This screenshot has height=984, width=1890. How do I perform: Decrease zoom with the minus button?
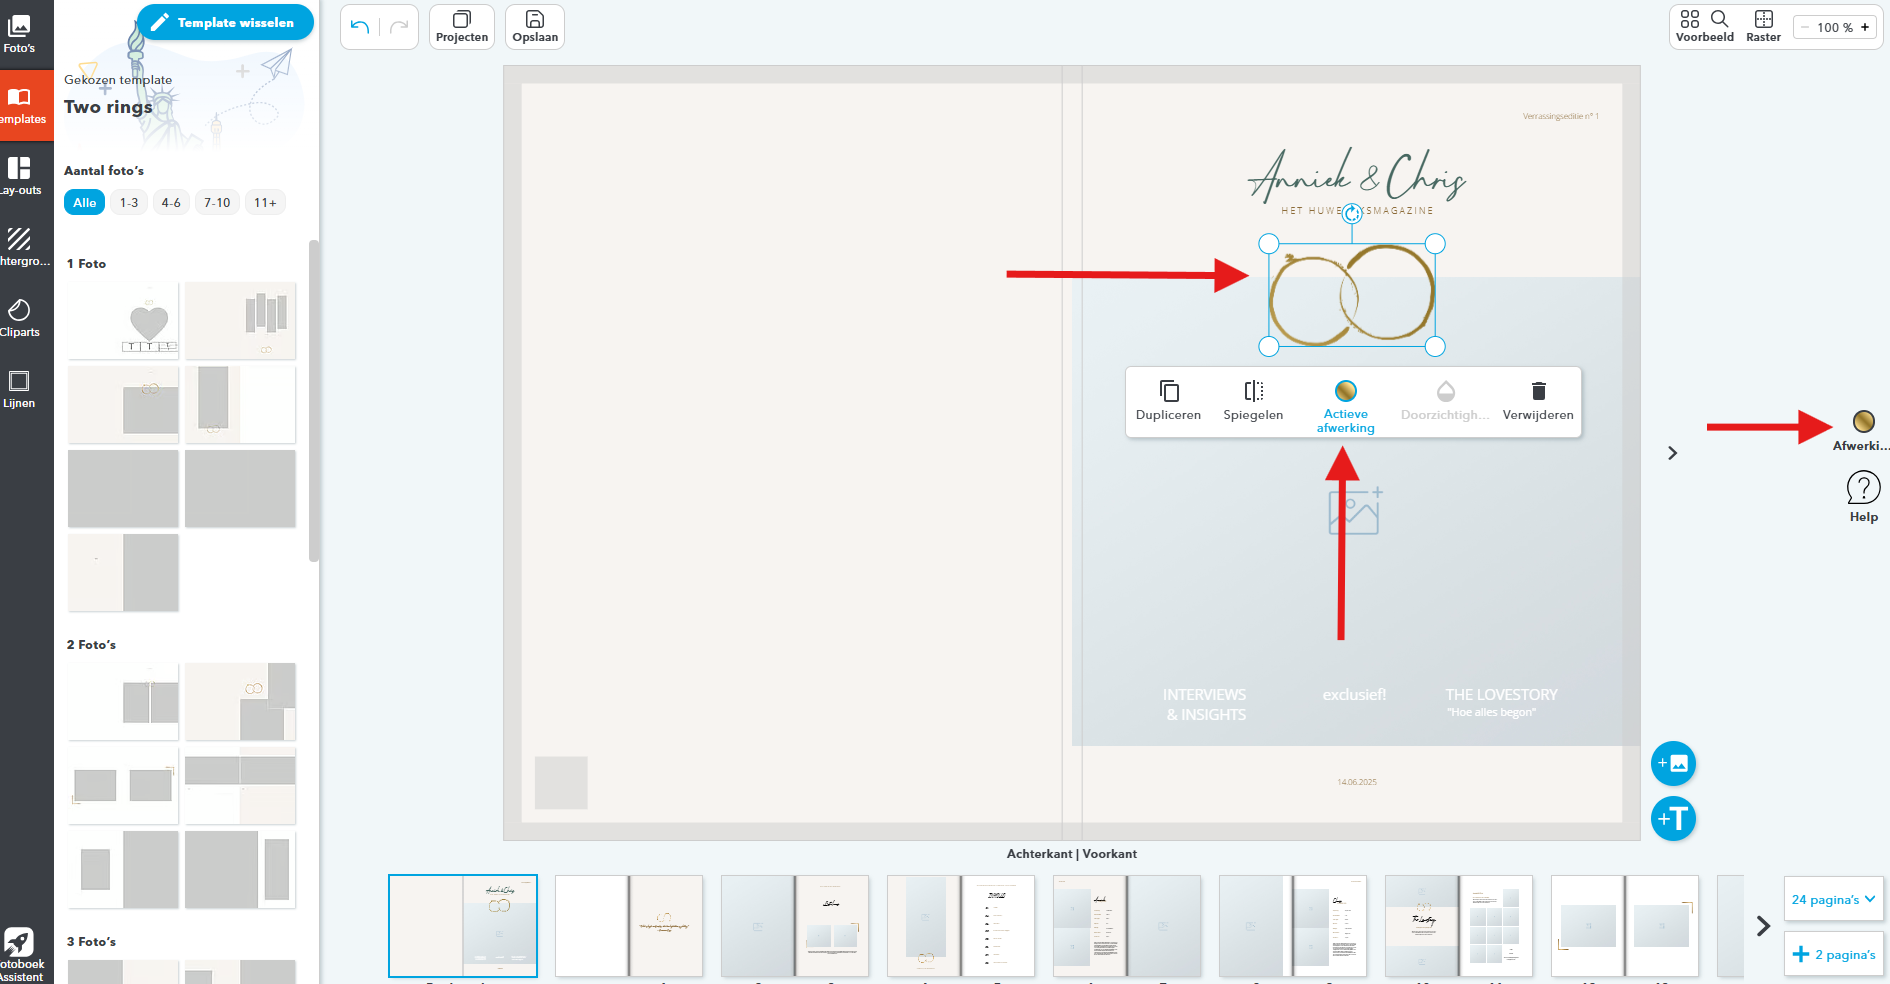tap(1805, 28)
